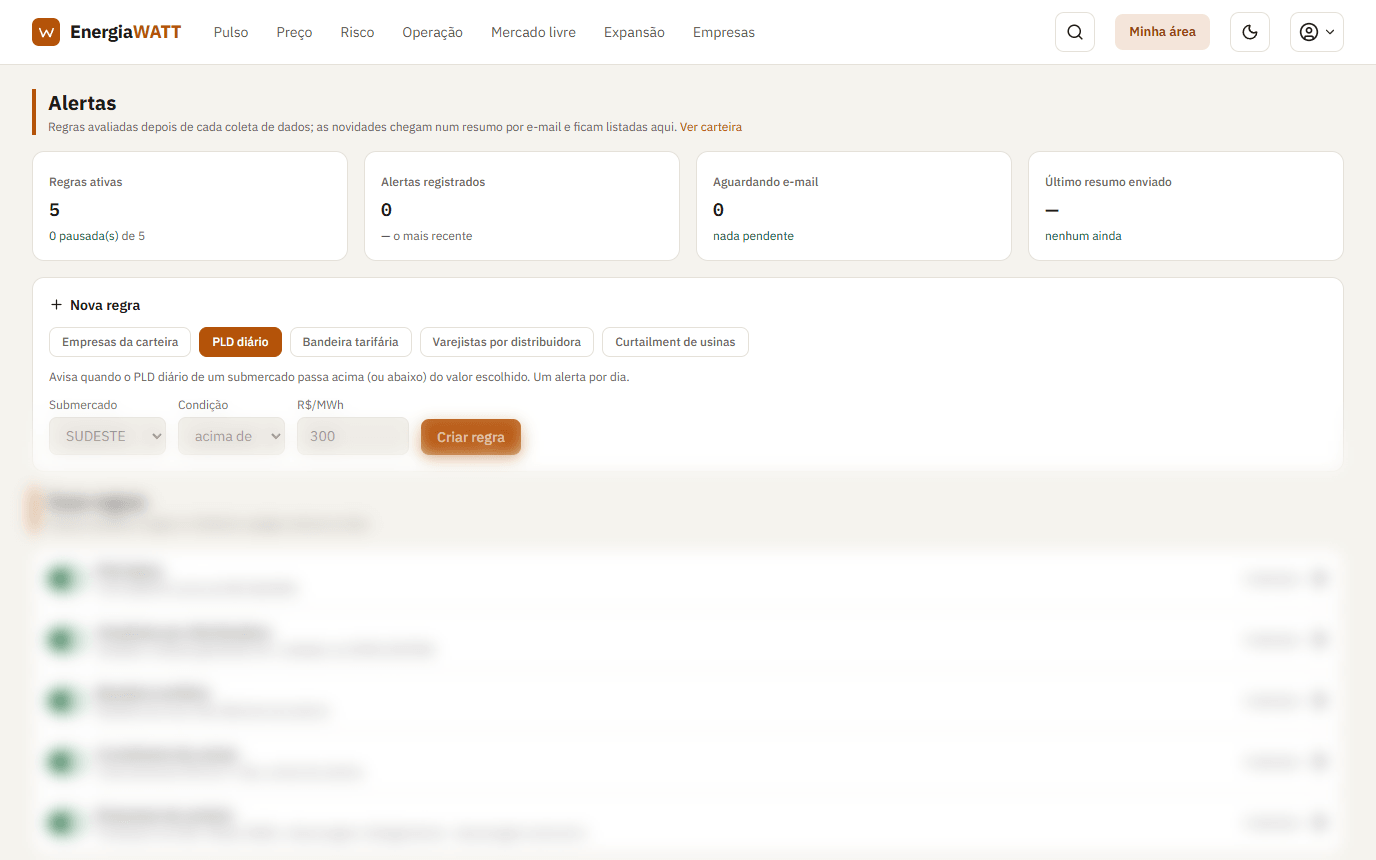Choose the Bandeira tarifária rule type
The height and width of the screenshot is (860, 1376).
(x=350, y=342)
